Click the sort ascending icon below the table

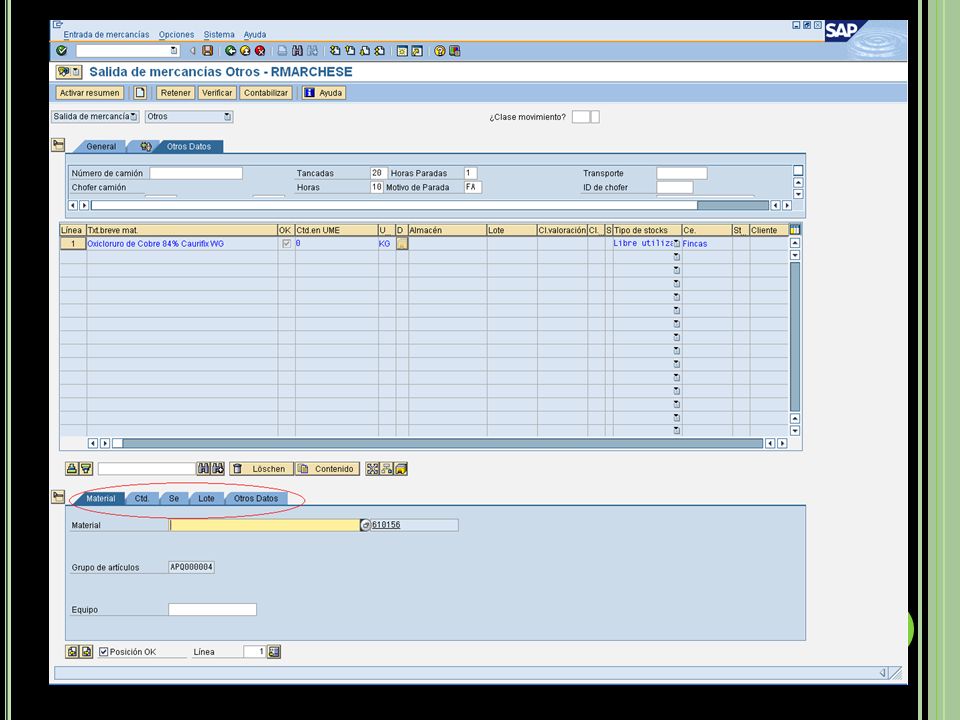pos(72,469)
